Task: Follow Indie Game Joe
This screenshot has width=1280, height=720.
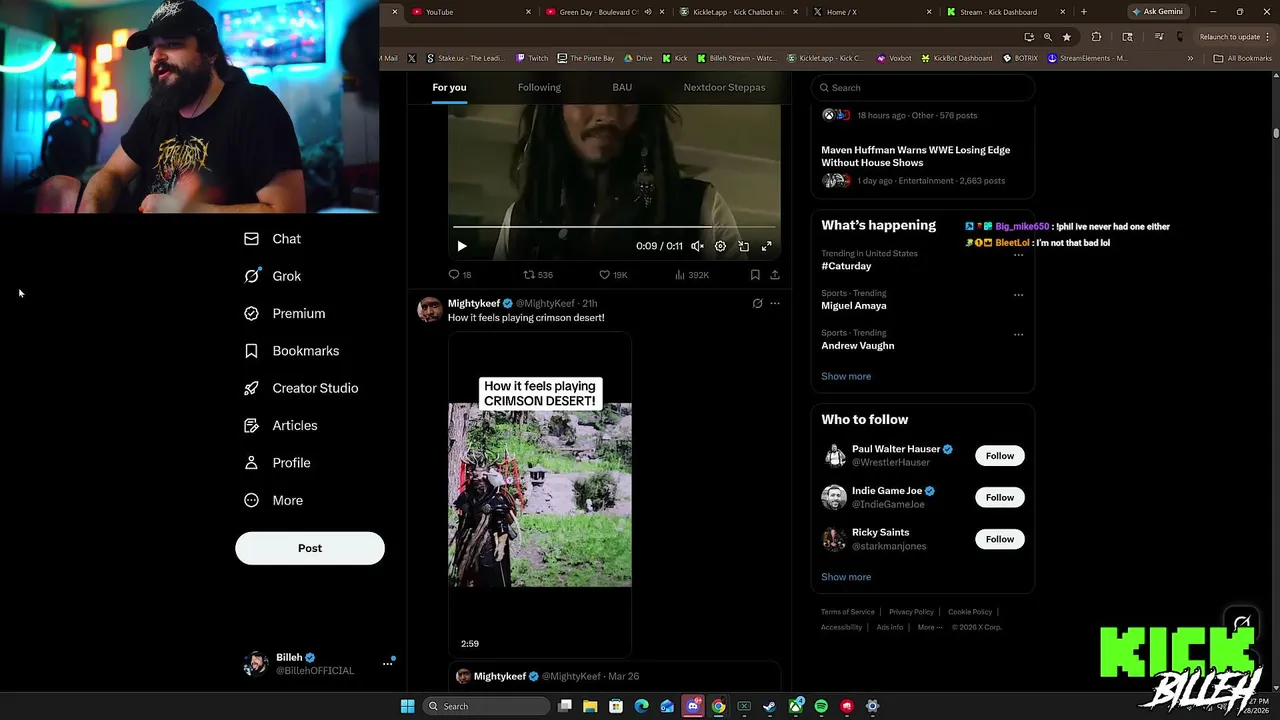Action: tap(1000, 497)
